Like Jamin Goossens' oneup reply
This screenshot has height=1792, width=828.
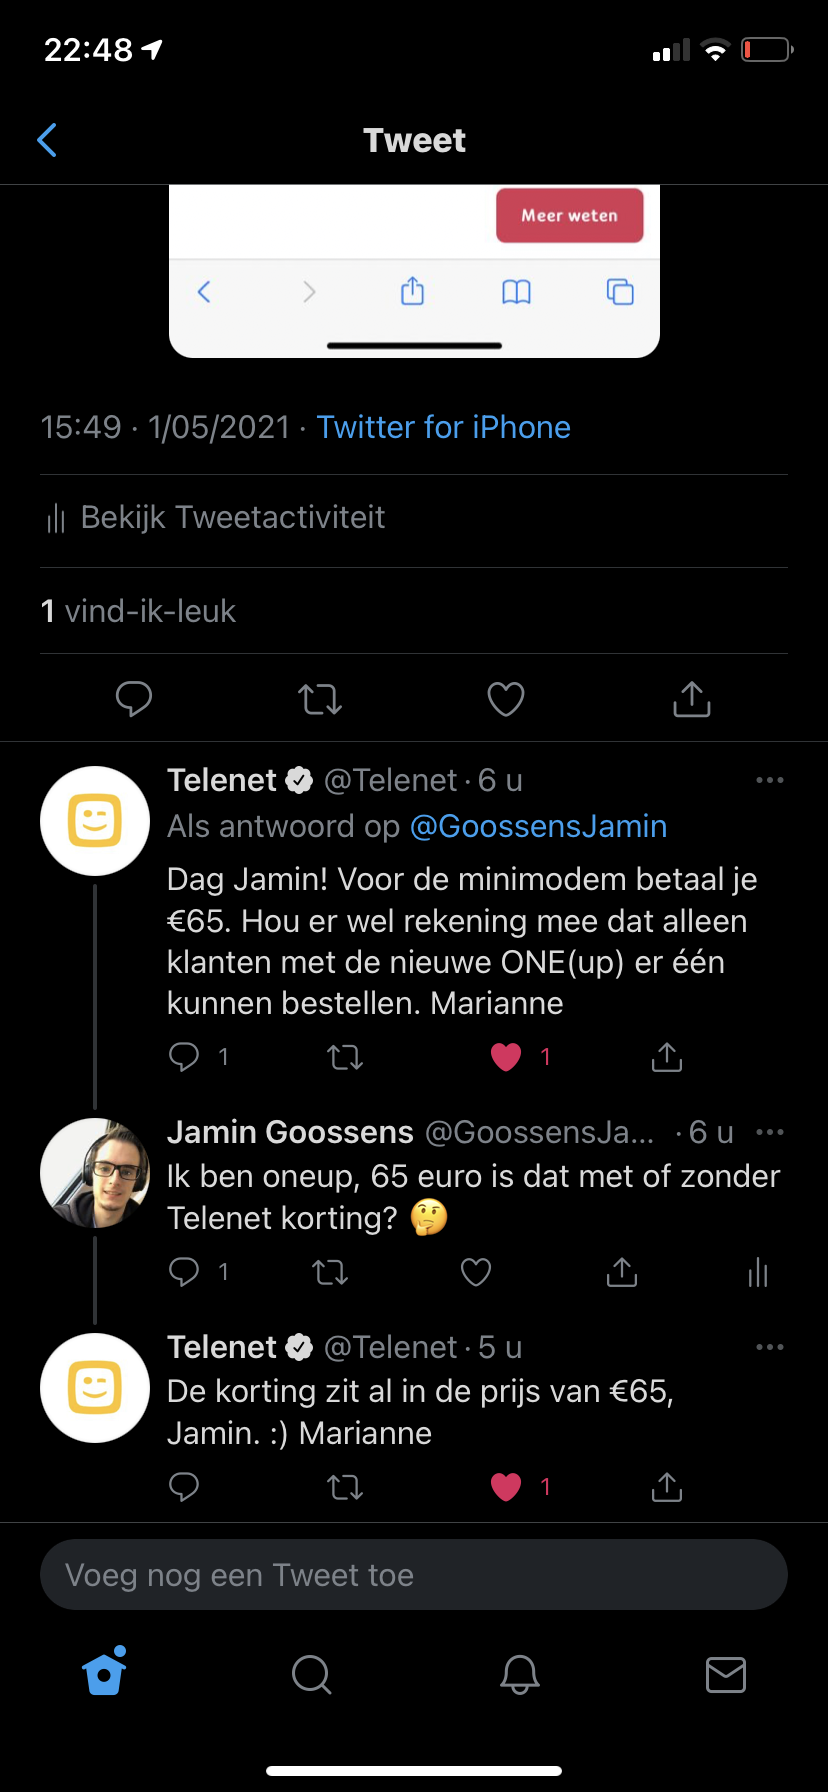(476, 1272)
